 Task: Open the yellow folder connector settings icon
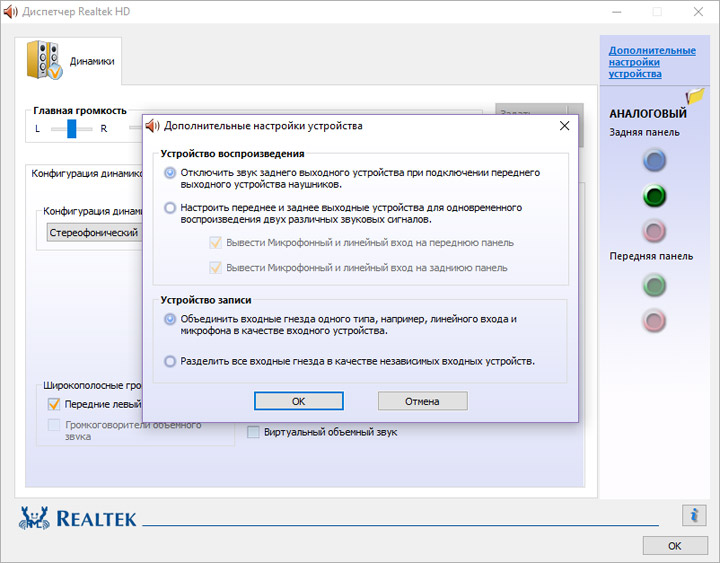click(x=695, y=96)
